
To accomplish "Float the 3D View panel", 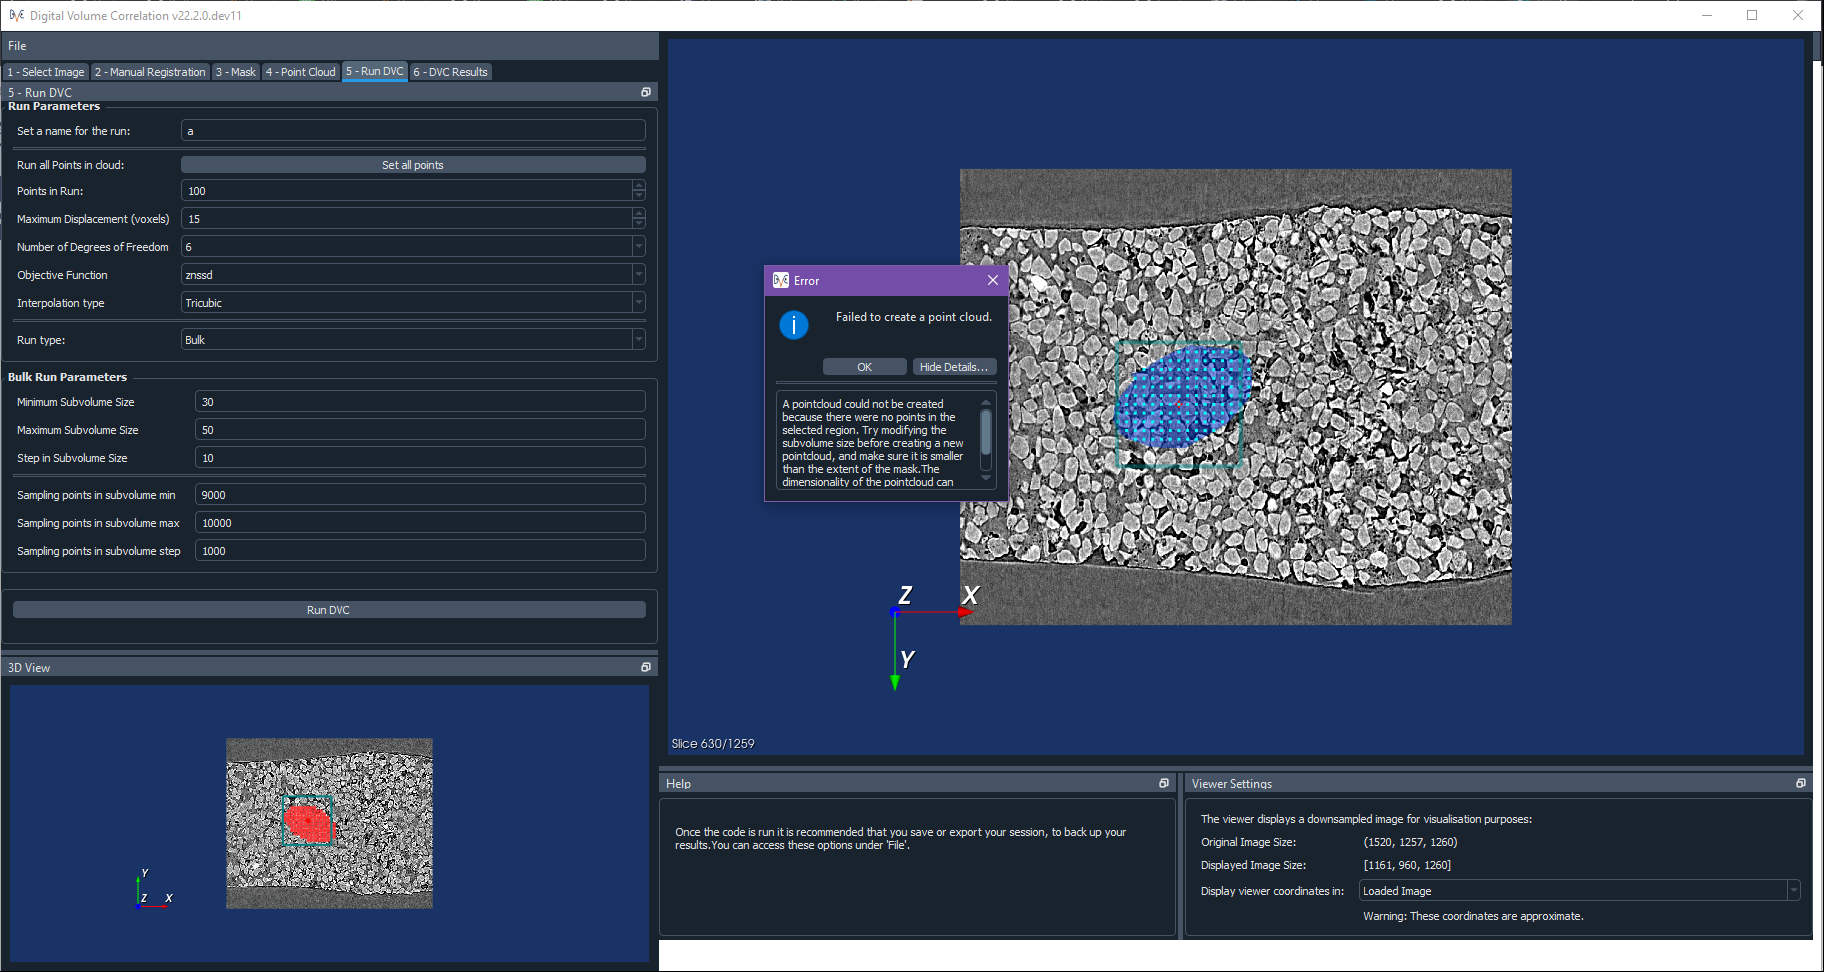I will pos(646,666).
